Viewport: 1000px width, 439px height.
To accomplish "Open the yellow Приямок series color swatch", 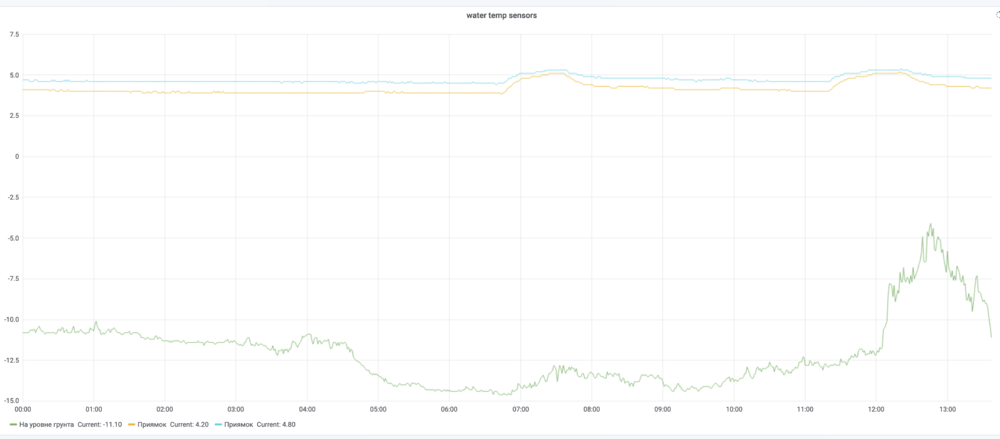I will (x=133, y=424).
